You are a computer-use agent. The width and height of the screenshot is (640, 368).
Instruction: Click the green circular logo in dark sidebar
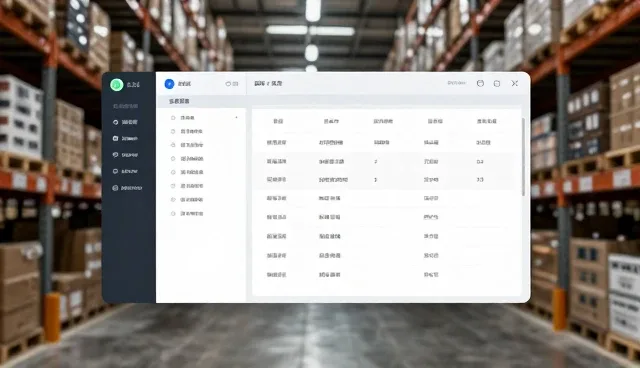pyautogui.click(x=117, y=84)
